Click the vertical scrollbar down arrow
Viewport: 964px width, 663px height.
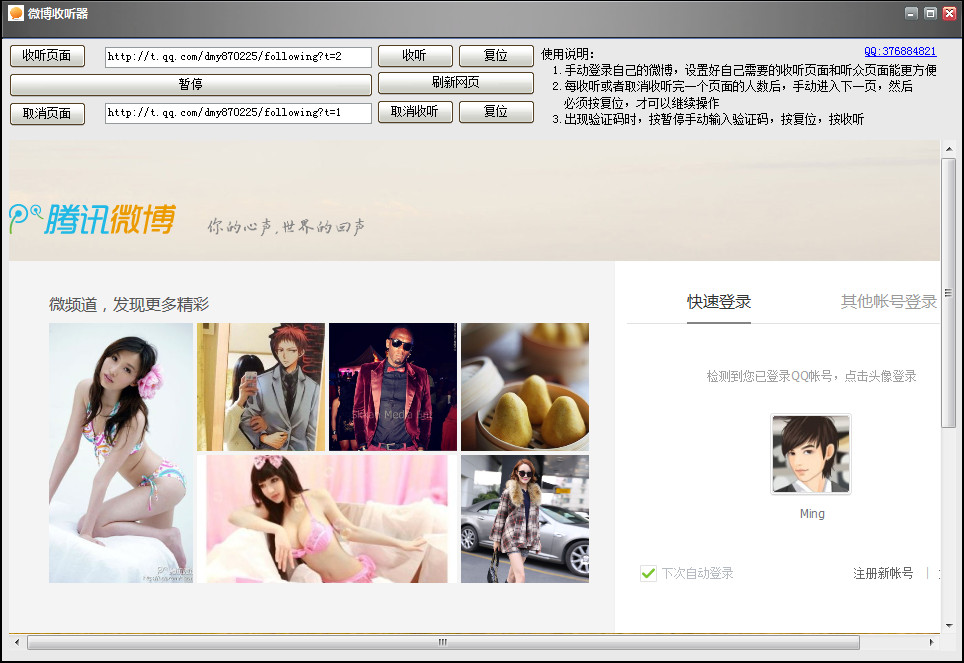tap(949, 625)
